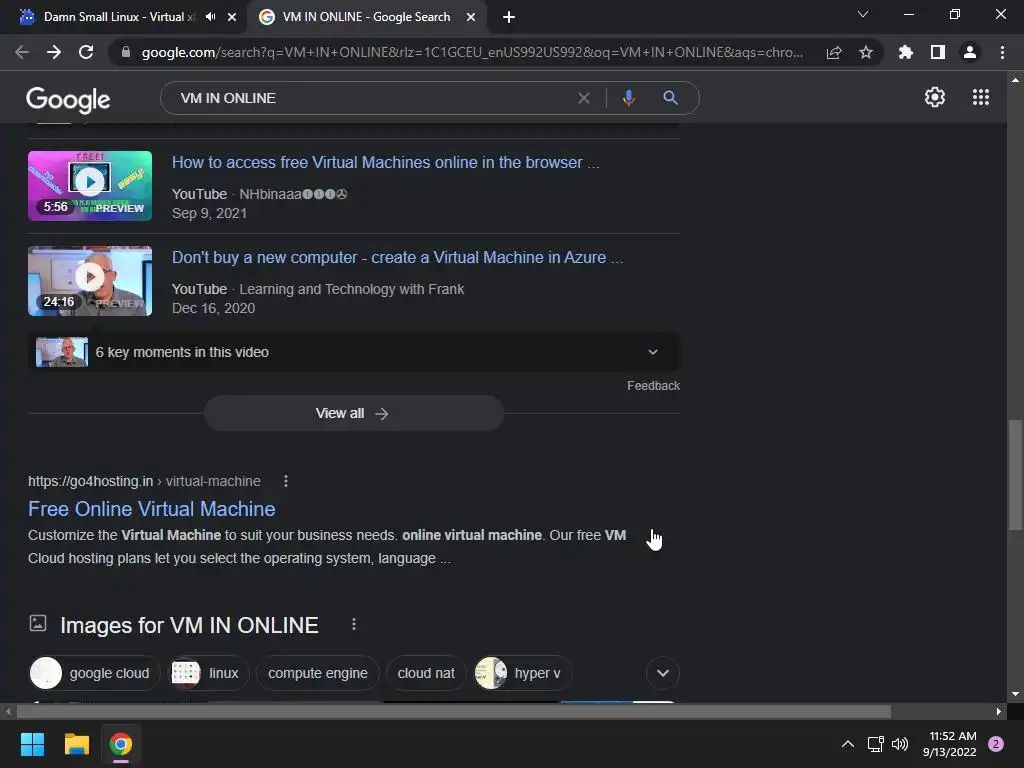The height and width of the screenshot is (768, 1024).
Task: Submit search with the magnifier icon
Action: (670, 98)
